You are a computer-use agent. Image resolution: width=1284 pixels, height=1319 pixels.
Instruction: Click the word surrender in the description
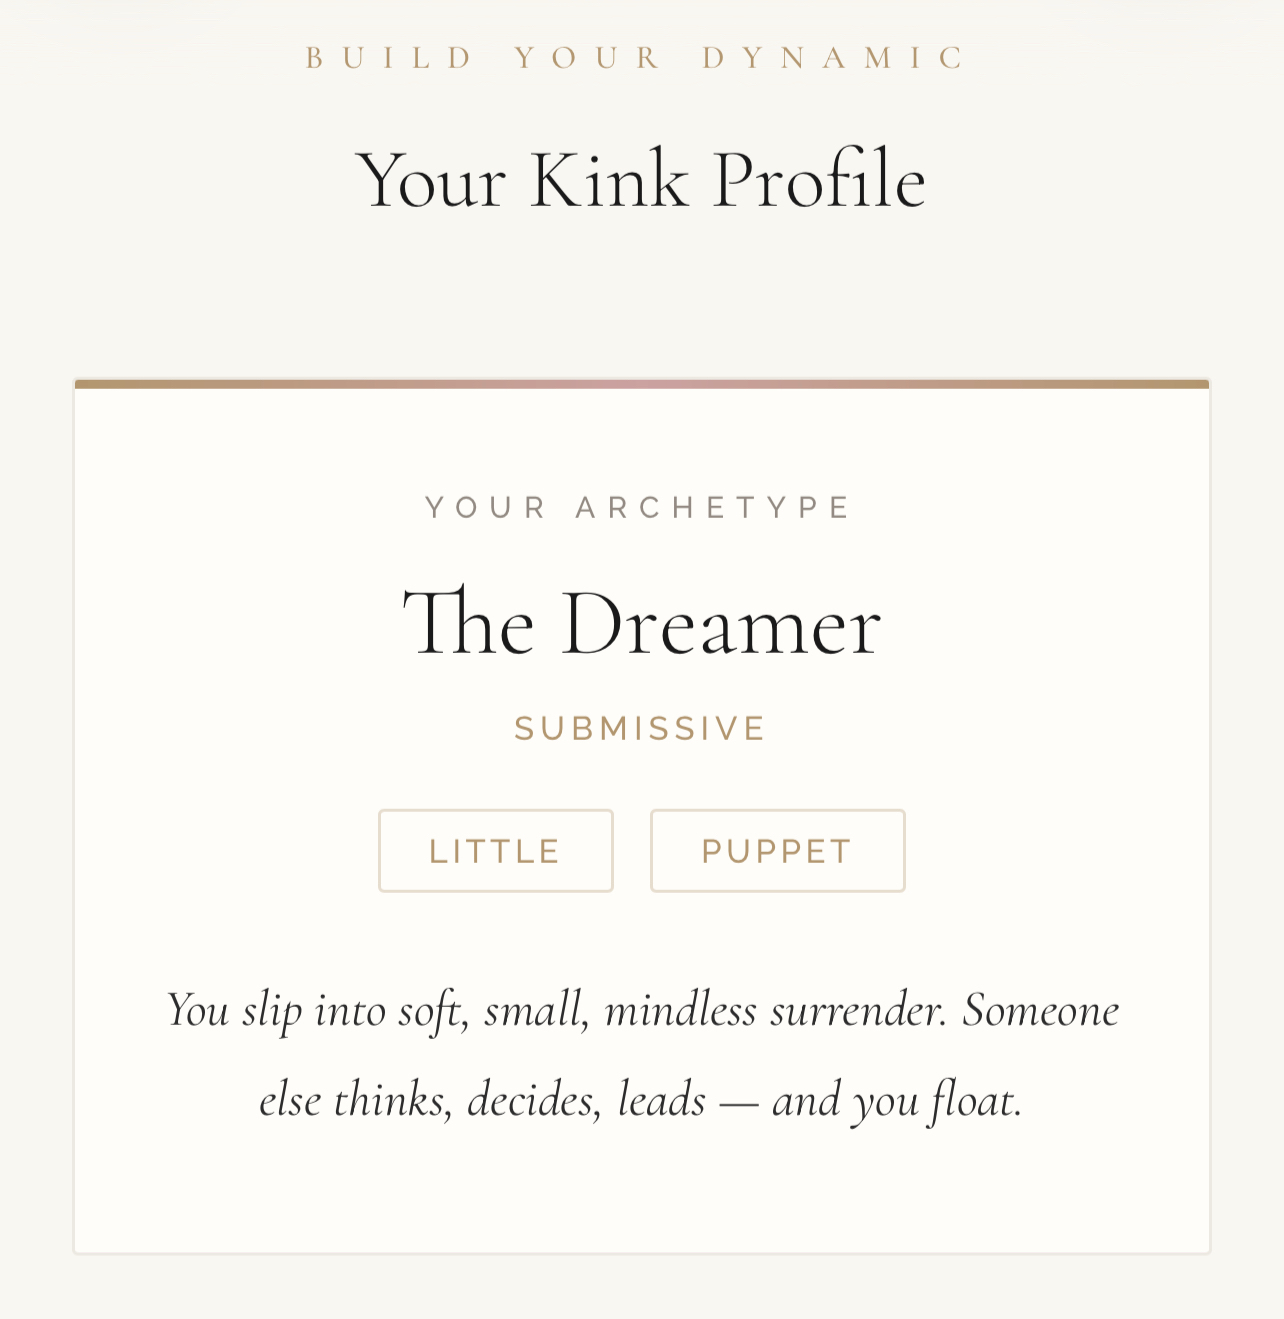click(x=857, y=1010)
